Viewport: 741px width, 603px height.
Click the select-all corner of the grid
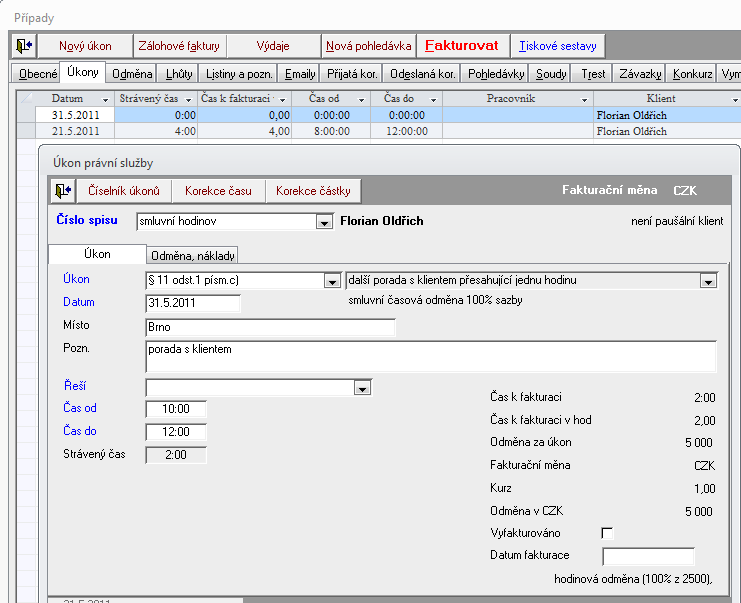tap(26, 99)
